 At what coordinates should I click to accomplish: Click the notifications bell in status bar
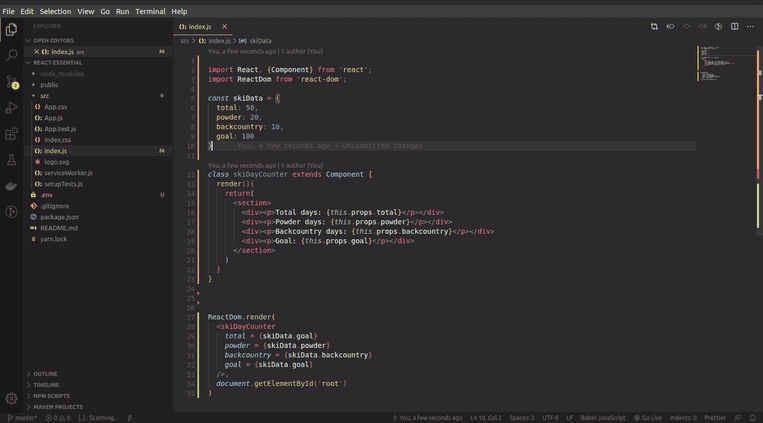(x=752, y=418)
